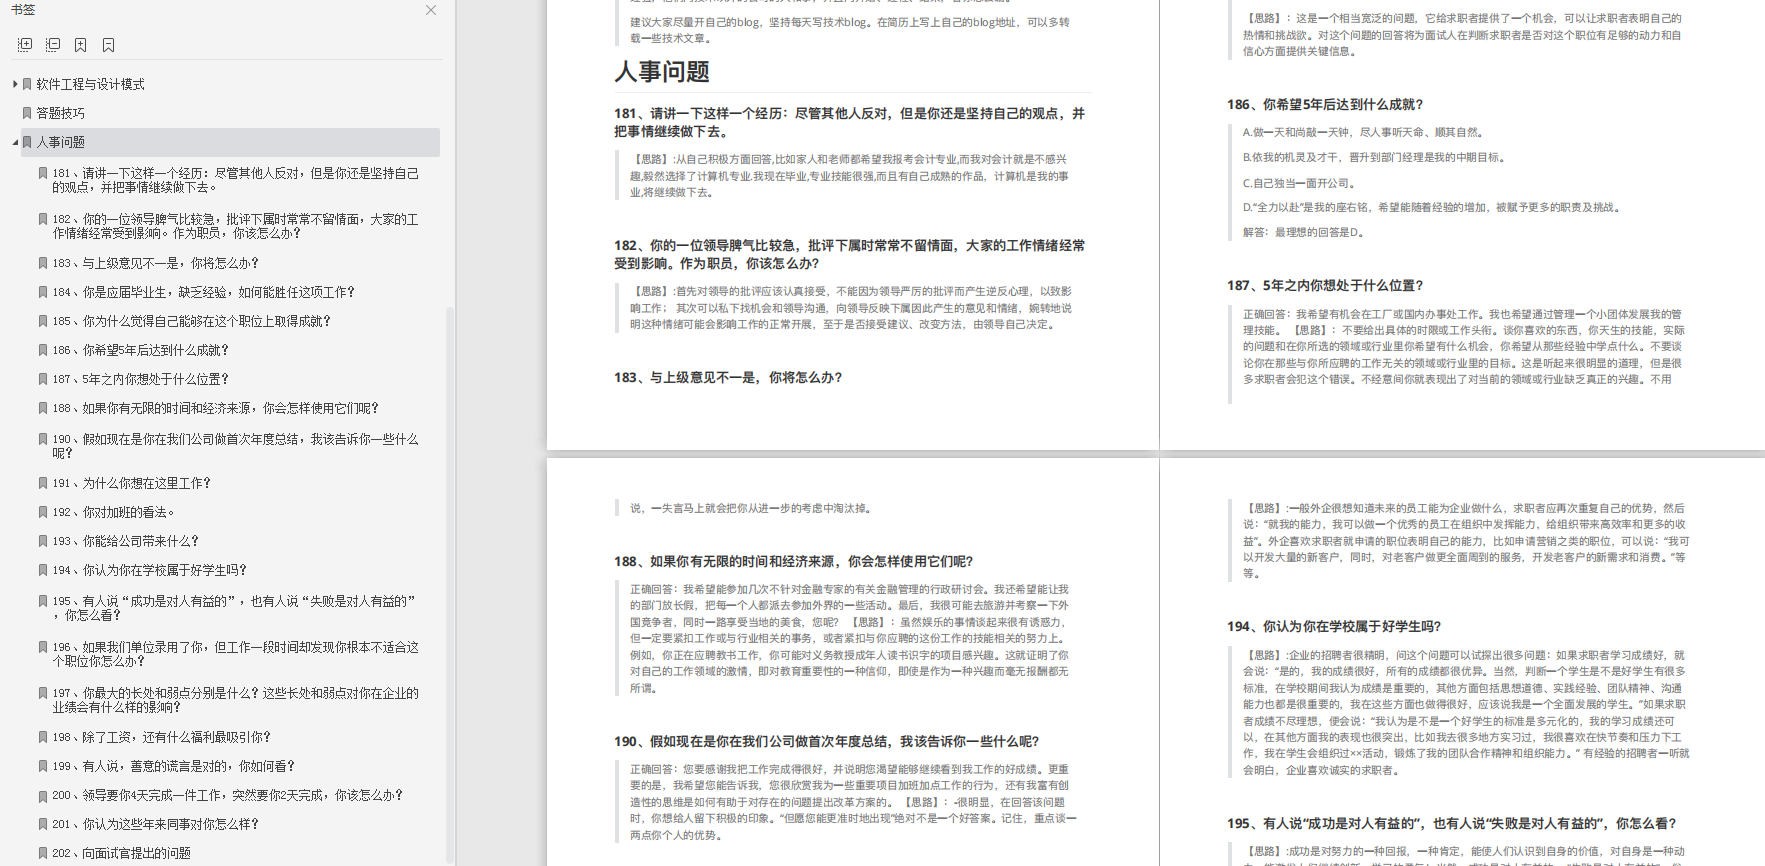Open bookmark 199 善意的谎言是对的
Image resolution: width=1765 pixels, height=866 pixels.
click(173, 766)
